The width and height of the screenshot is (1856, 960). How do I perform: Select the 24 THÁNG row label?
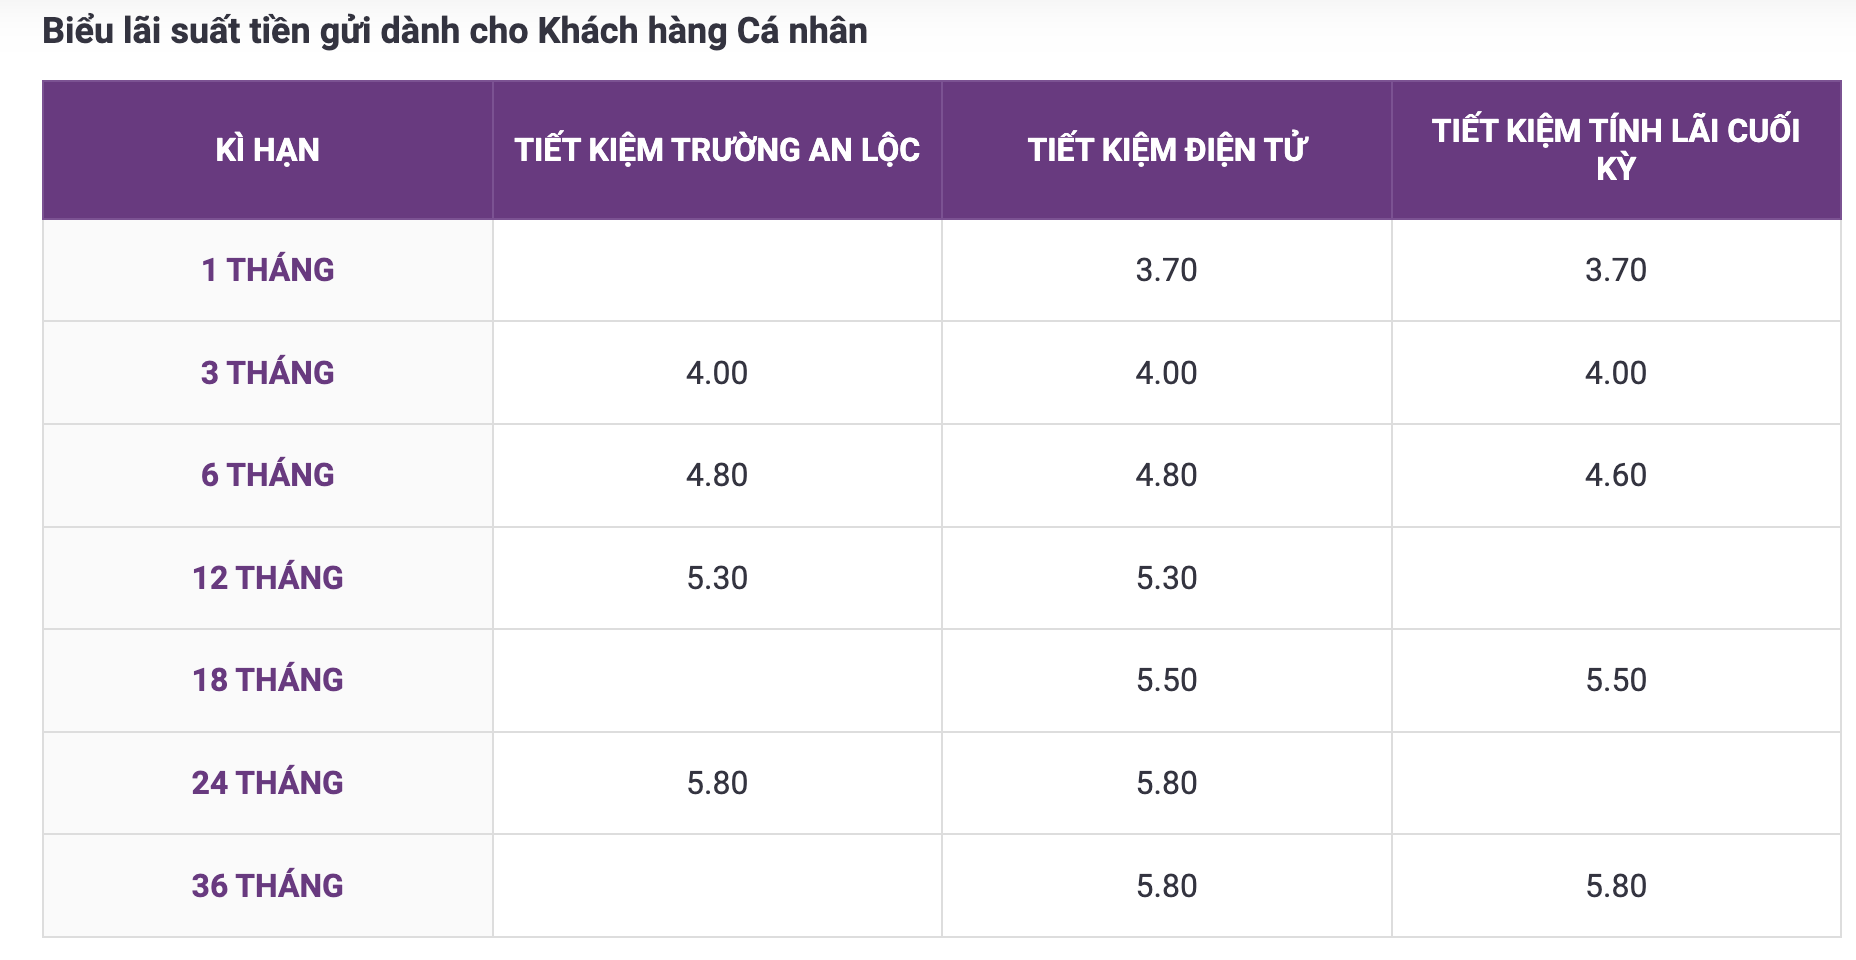tap(267, 783)
